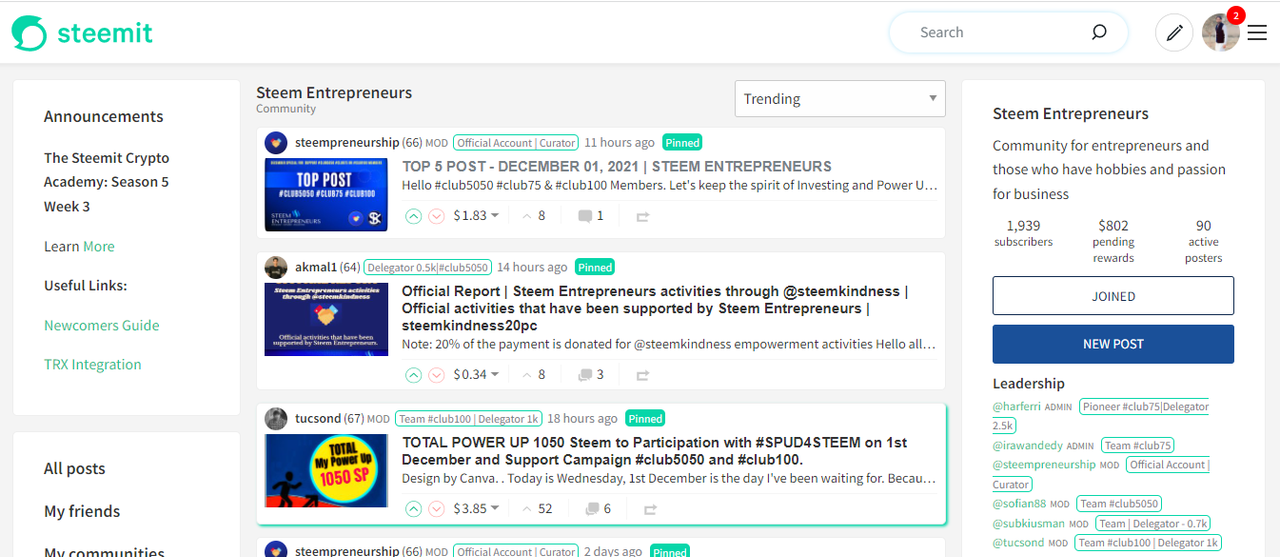Open Steemit Crypto Academy Season 5 announcement

click(x=107, y=182)
